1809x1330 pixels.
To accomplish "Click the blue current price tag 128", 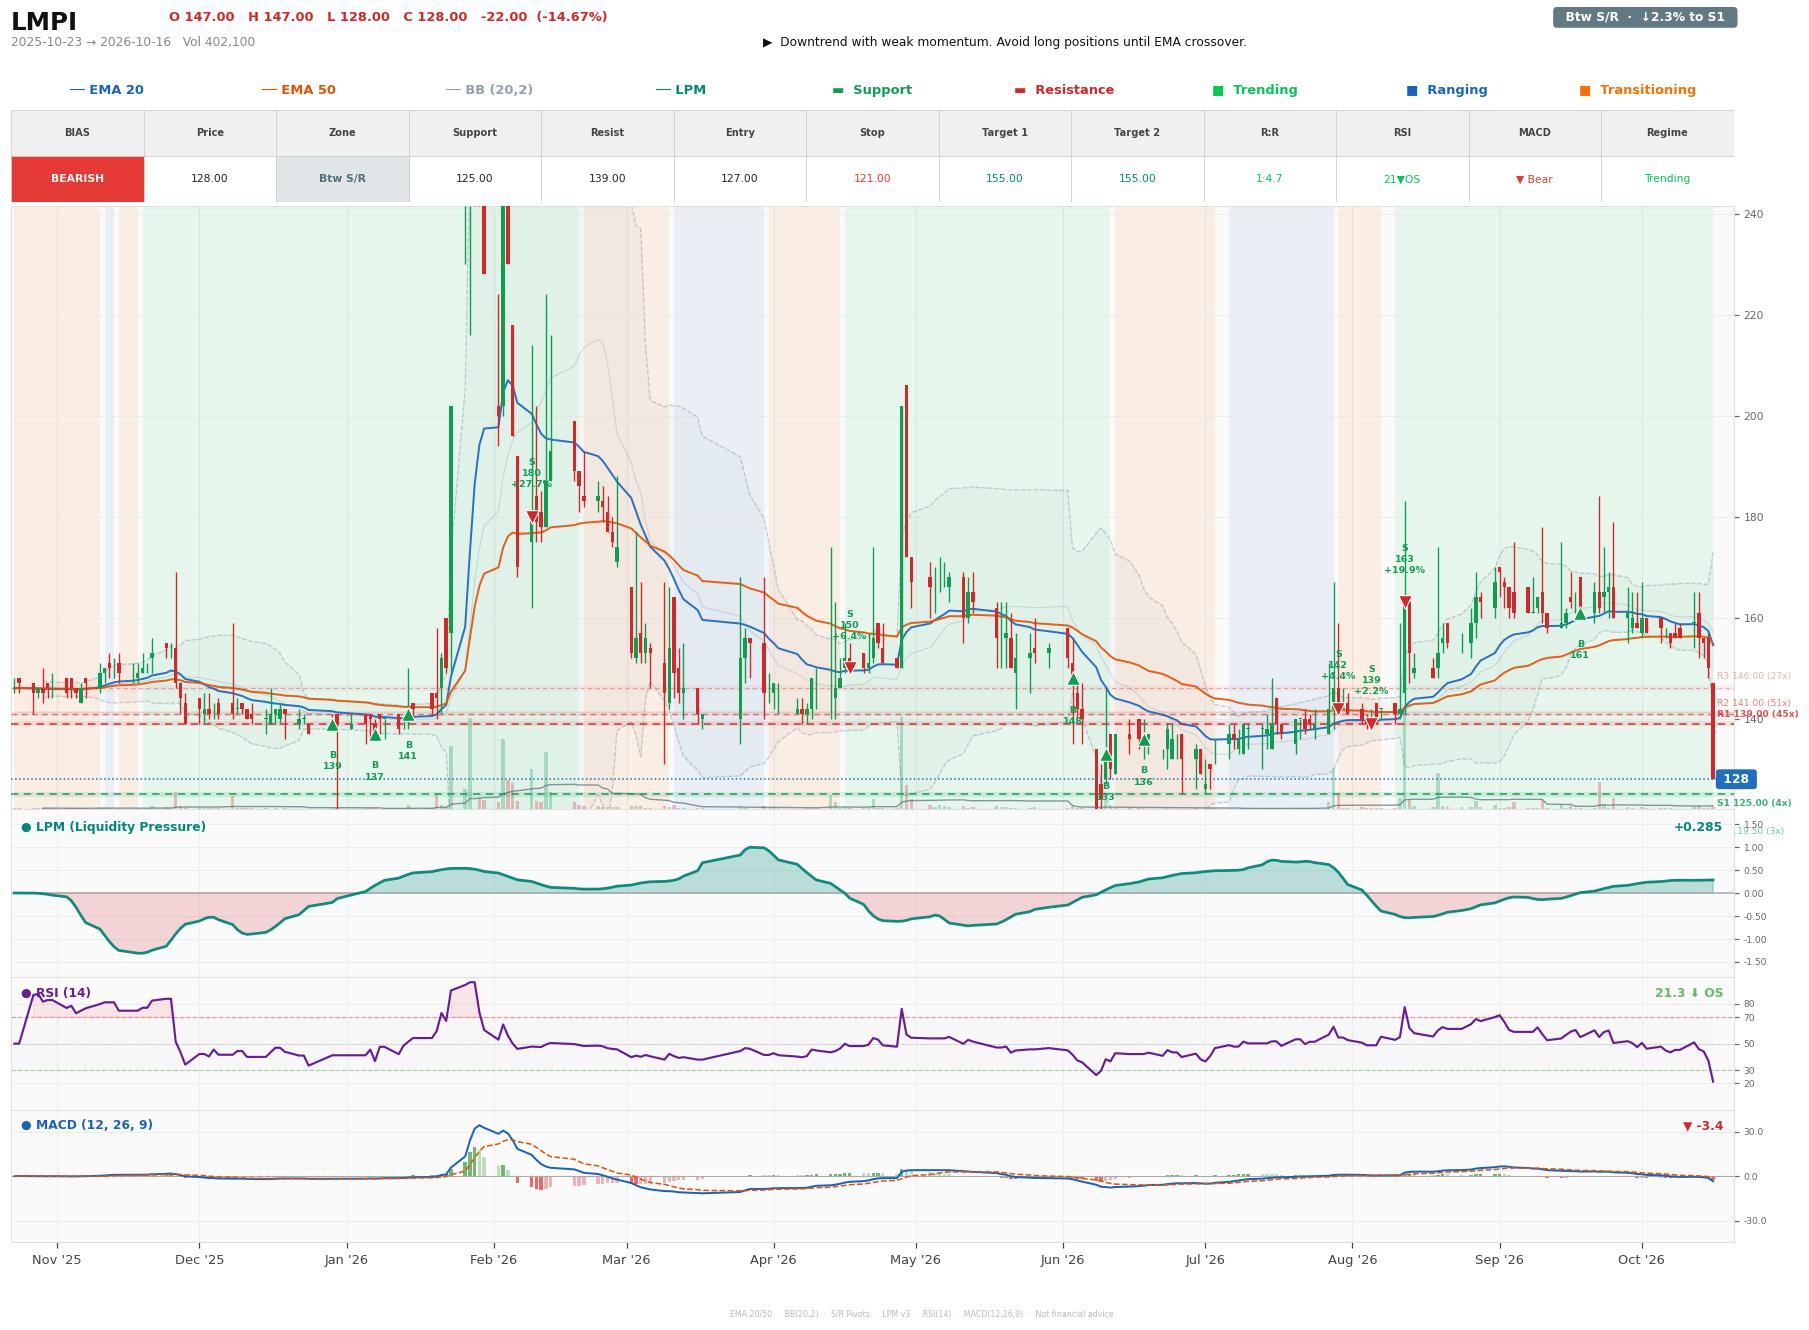I will click(x=1735, y=779).
